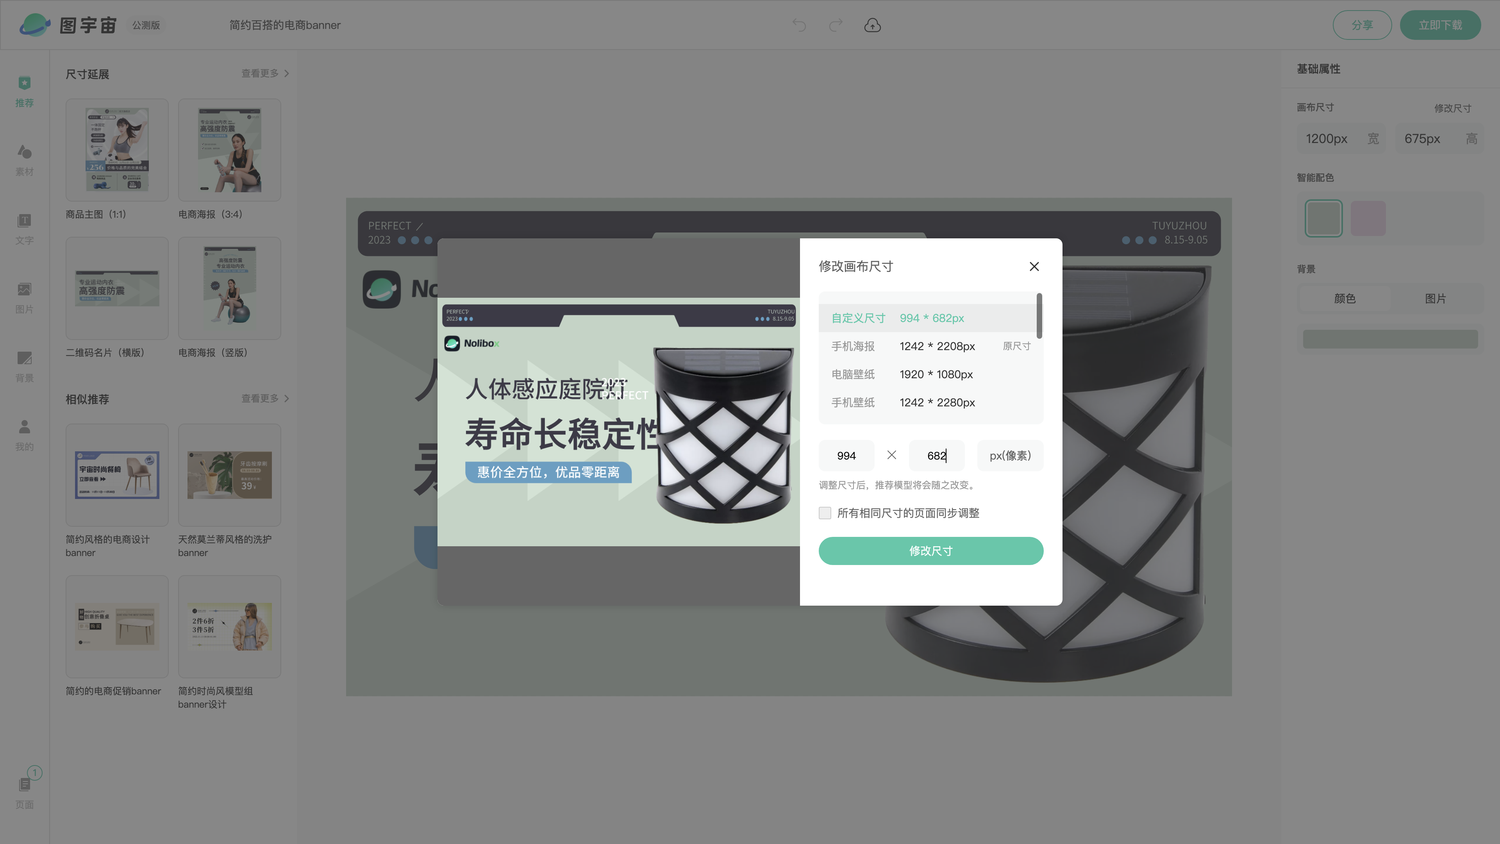Open the 商品主图 (1:1) thumbnail
1500x844 pixels.
click(x=117, y=150)
